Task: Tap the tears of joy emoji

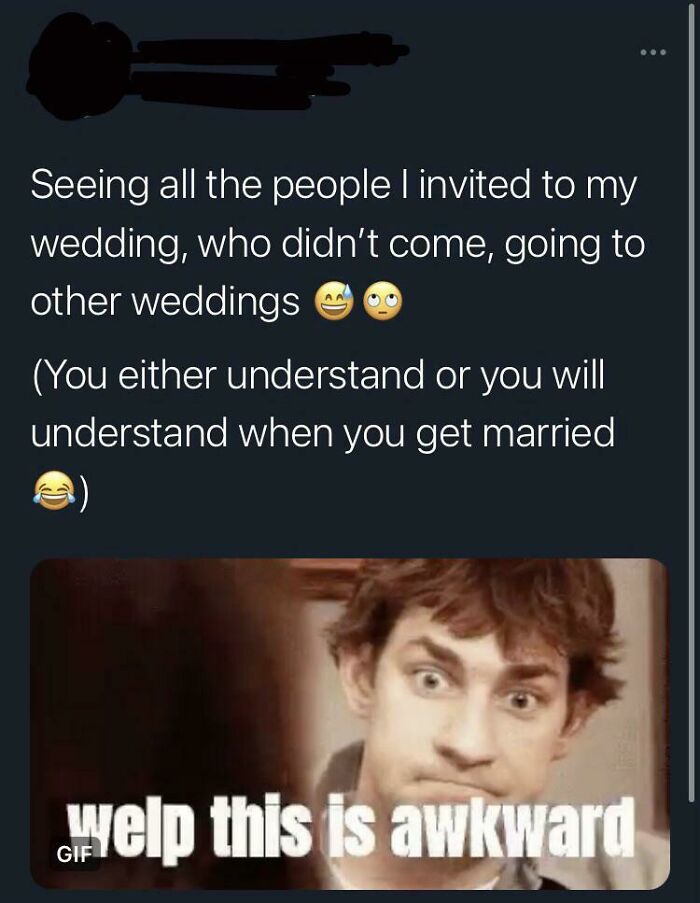Action: point(54,490)
